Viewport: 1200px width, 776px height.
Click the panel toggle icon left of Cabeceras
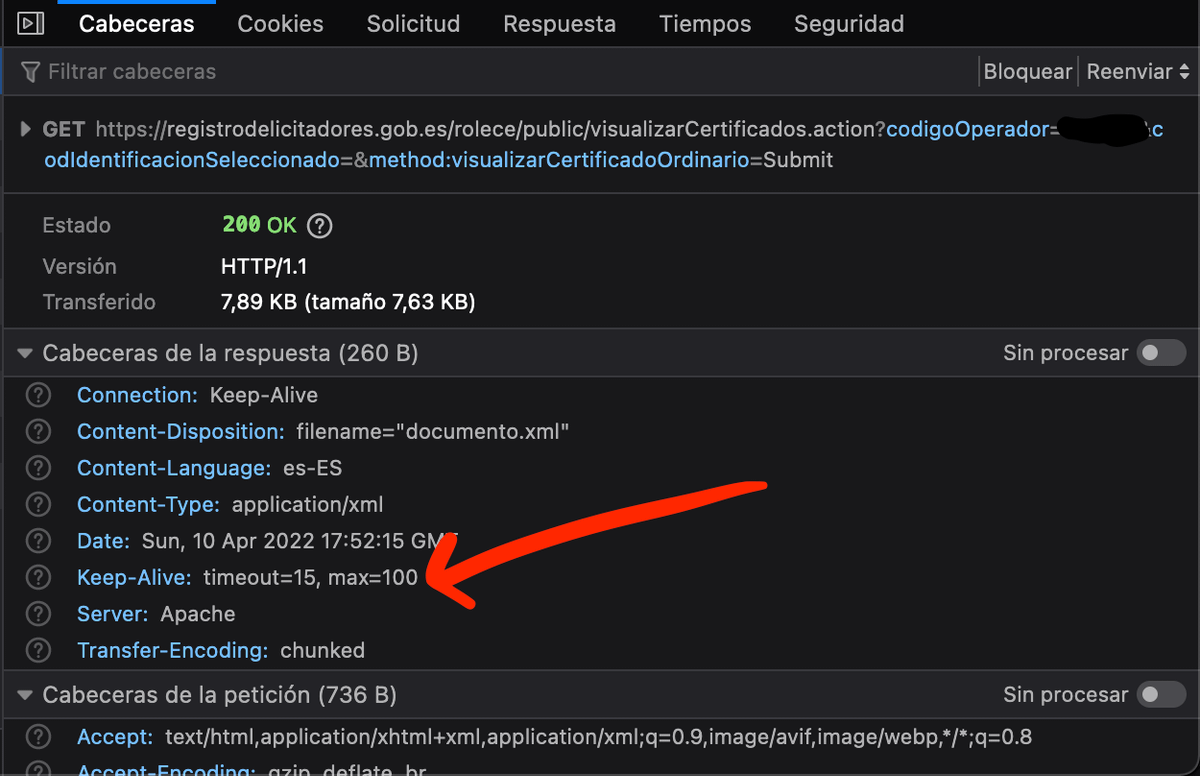[x=31, y=23]
